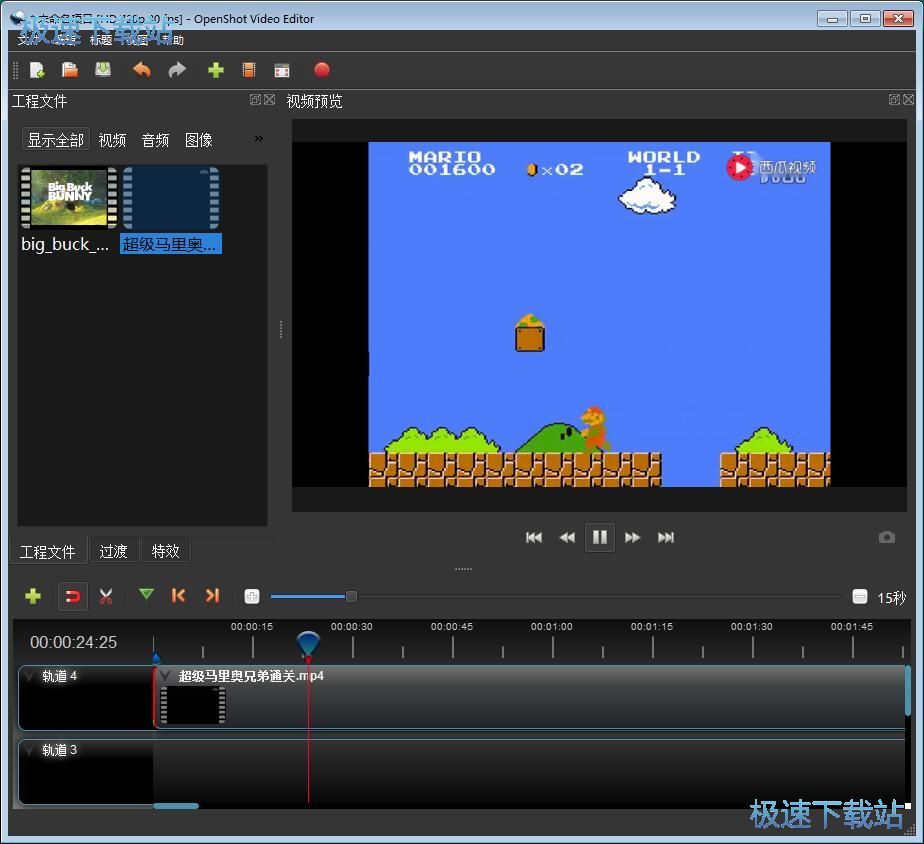Jump to the end of the video
The height and width of the screenshot is (844, 924).
[x=666, y=538]
